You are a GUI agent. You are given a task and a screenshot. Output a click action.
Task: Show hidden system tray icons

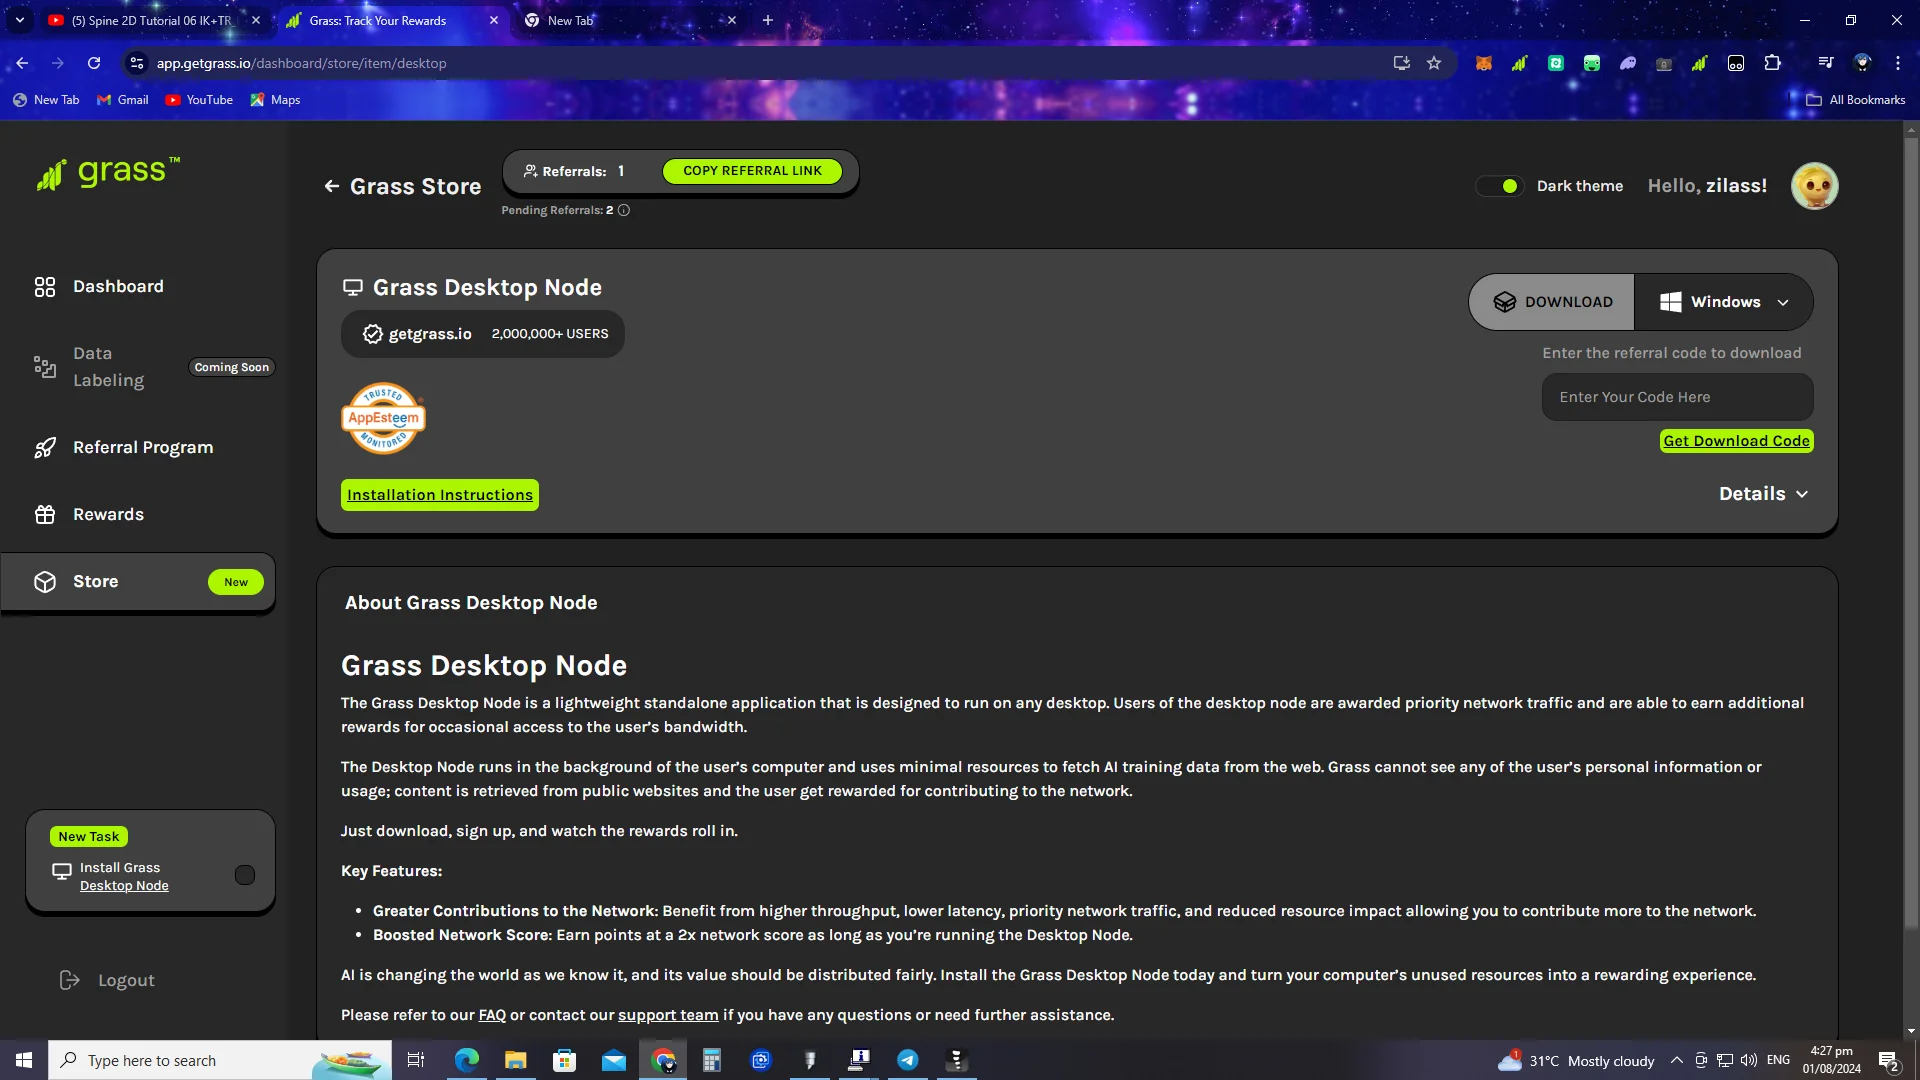tap(1677, 1060)
